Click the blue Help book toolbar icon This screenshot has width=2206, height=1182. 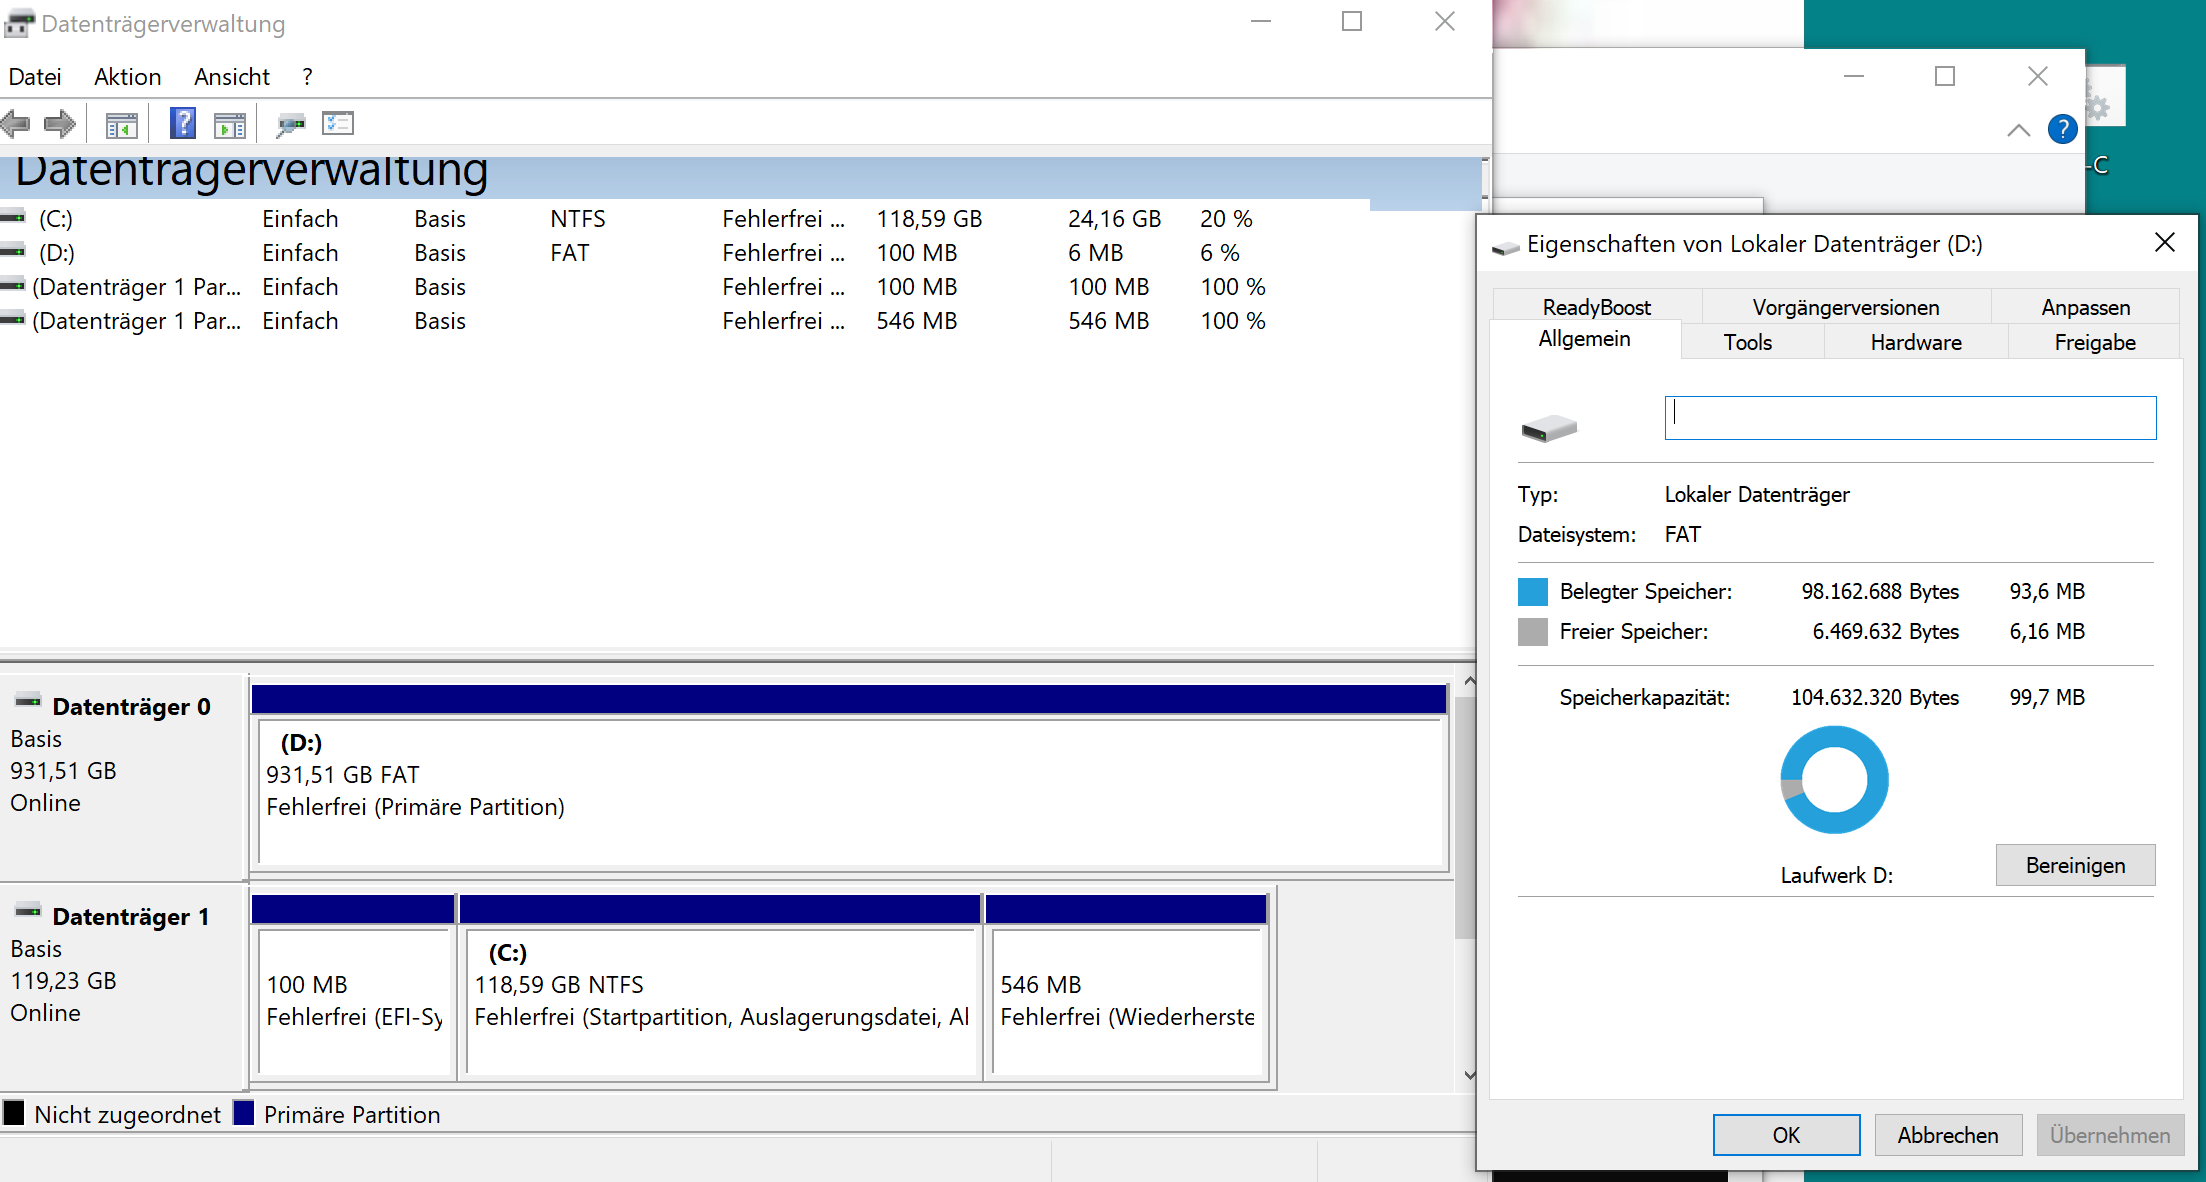click(x=183, y=124)
